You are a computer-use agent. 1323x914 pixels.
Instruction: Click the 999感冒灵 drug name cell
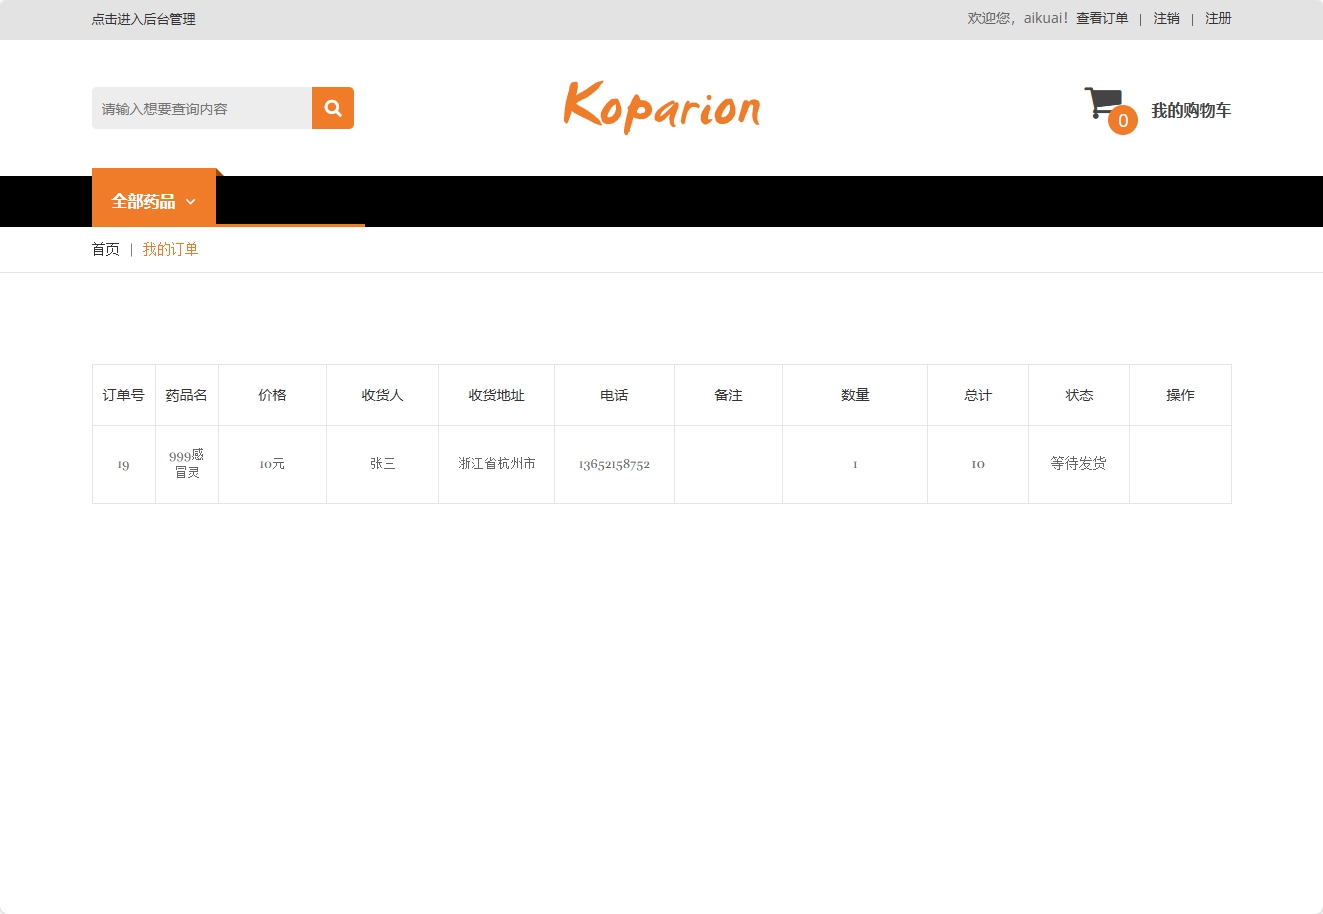pyautogui.click(x=187, y=463)
